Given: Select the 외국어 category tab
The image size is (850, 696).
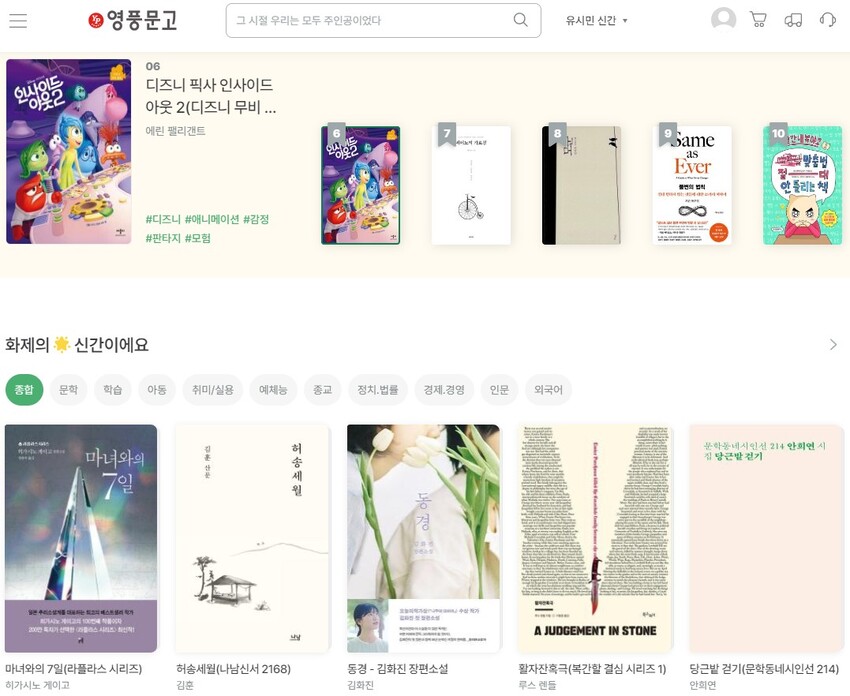Looking at the screenshot, I should coord(548,390).
